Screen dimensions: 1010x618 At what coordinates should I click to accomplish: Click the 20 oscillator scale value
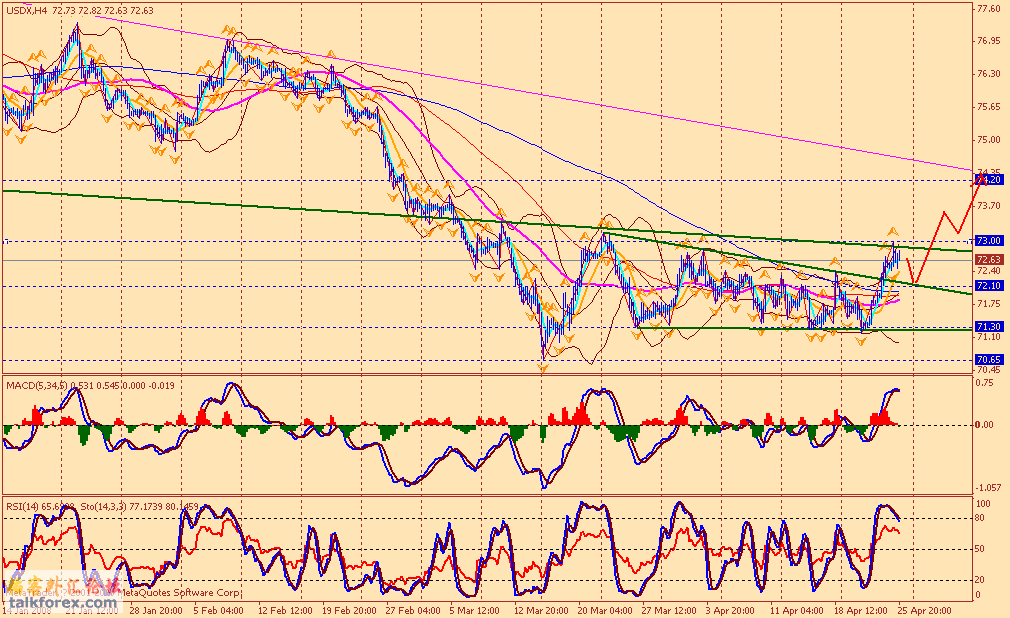(x=981, y=580)
